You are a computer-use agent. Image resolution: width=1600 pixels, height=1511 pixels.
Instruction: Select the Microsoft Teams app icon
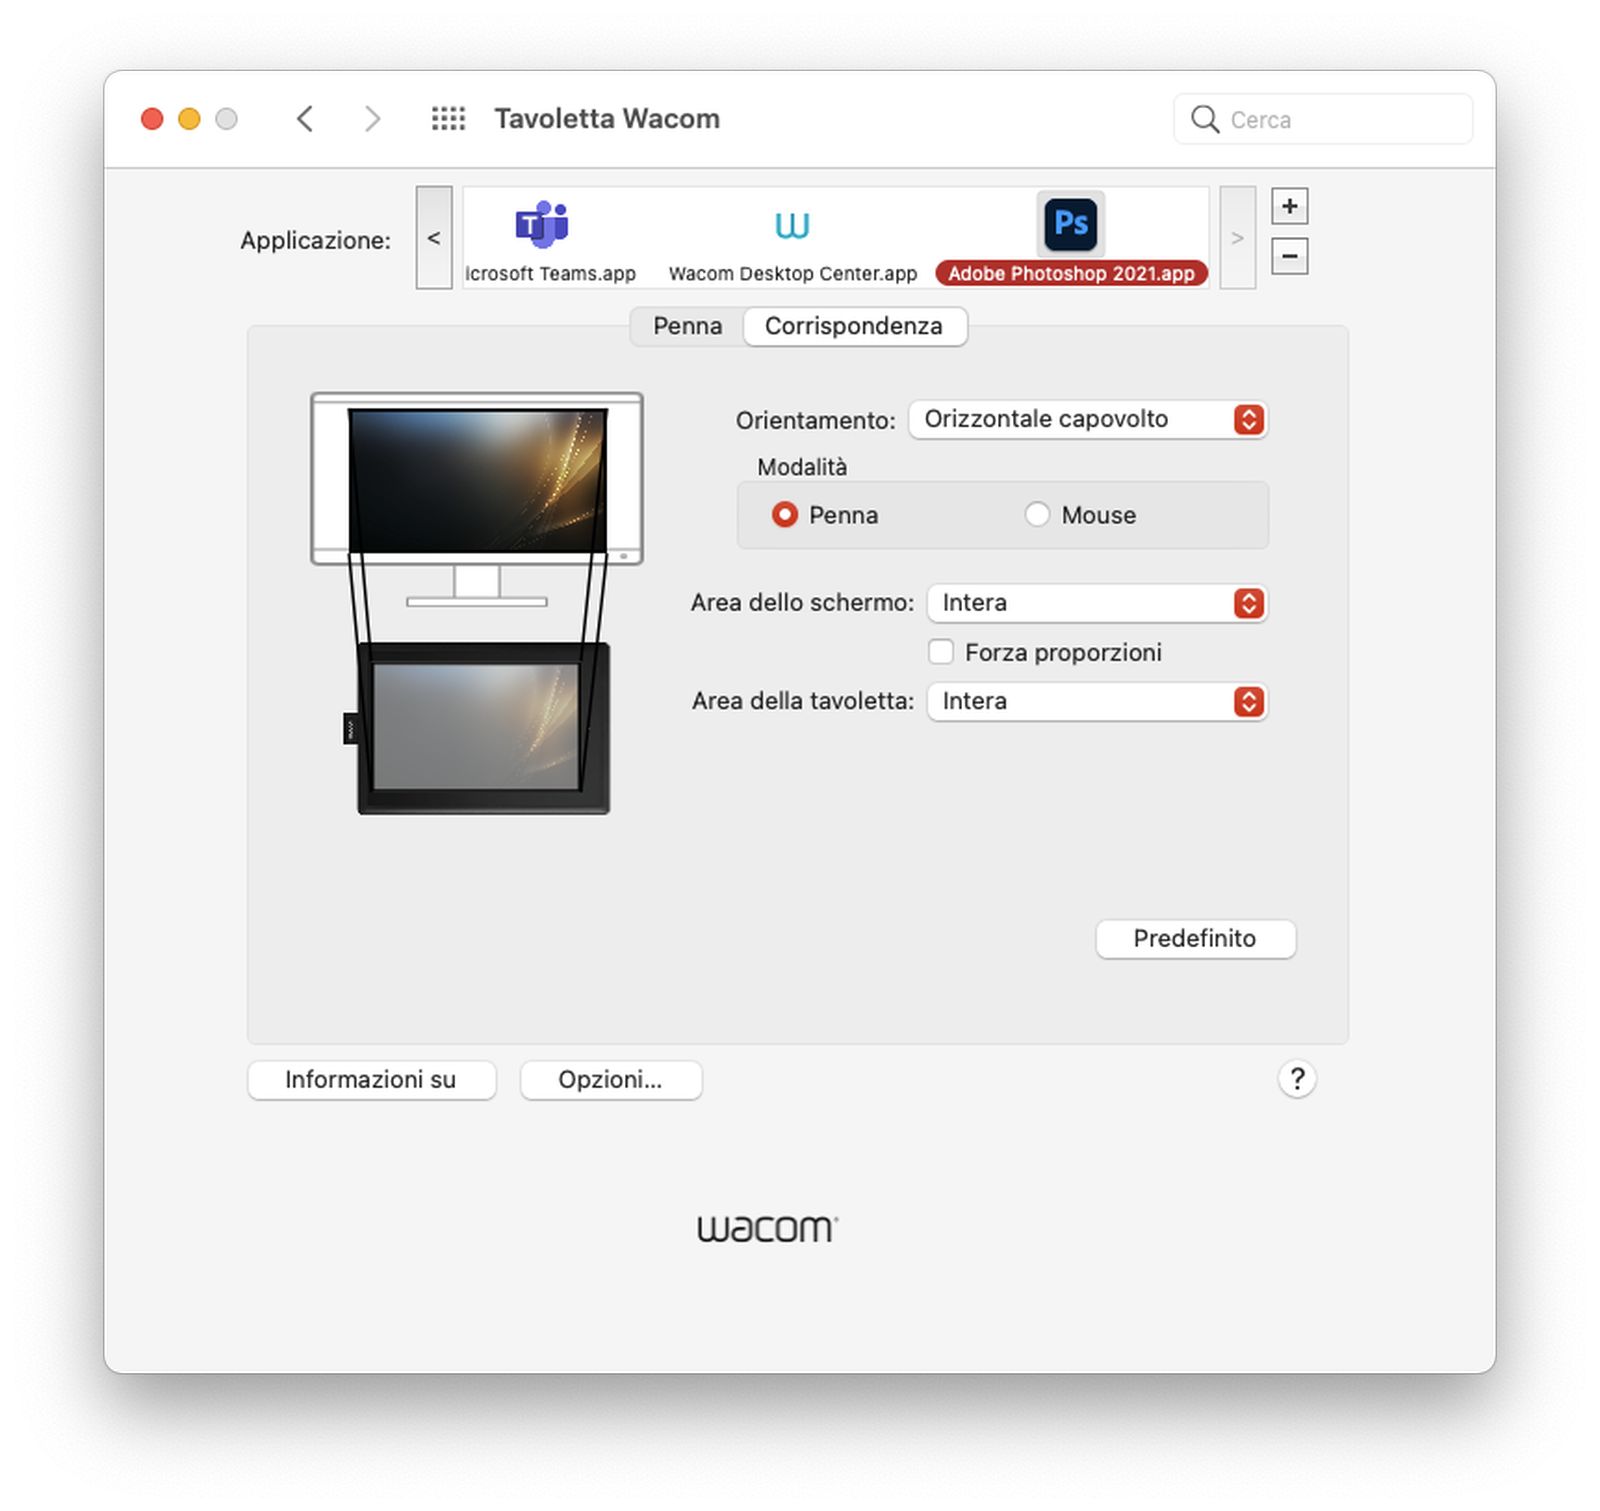click(542, 224)
